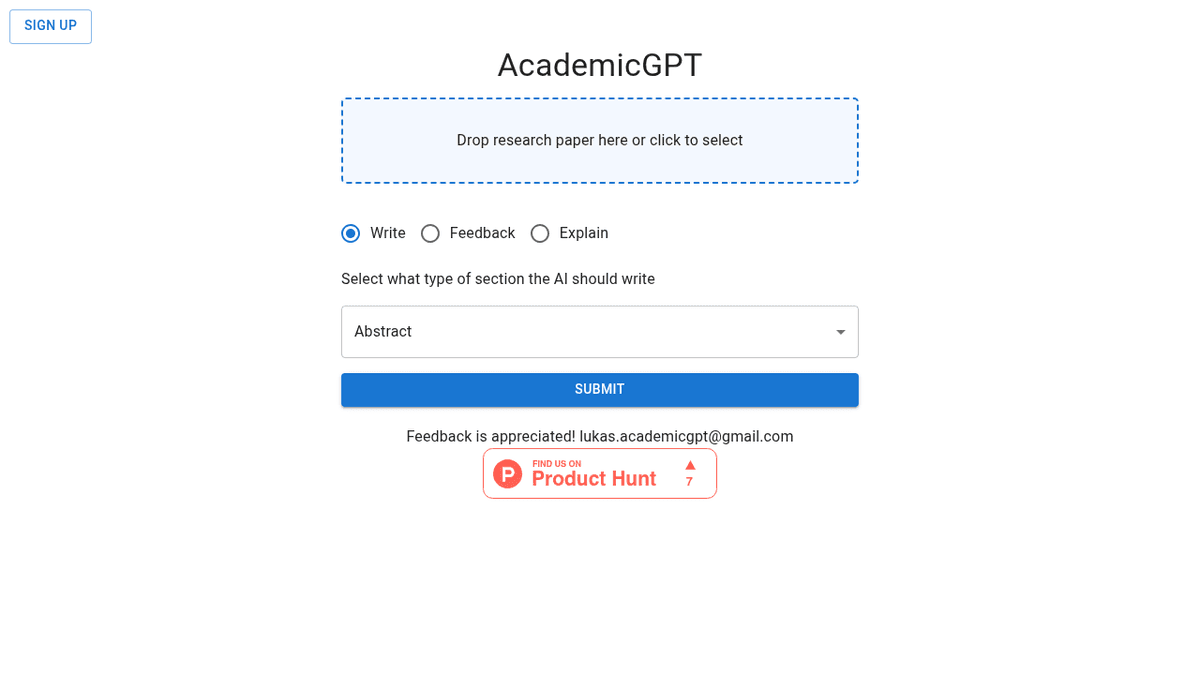The height and width of the screenshot is (675, 1200).
Task: Select the Explain radio button
Action: point(540,233)
